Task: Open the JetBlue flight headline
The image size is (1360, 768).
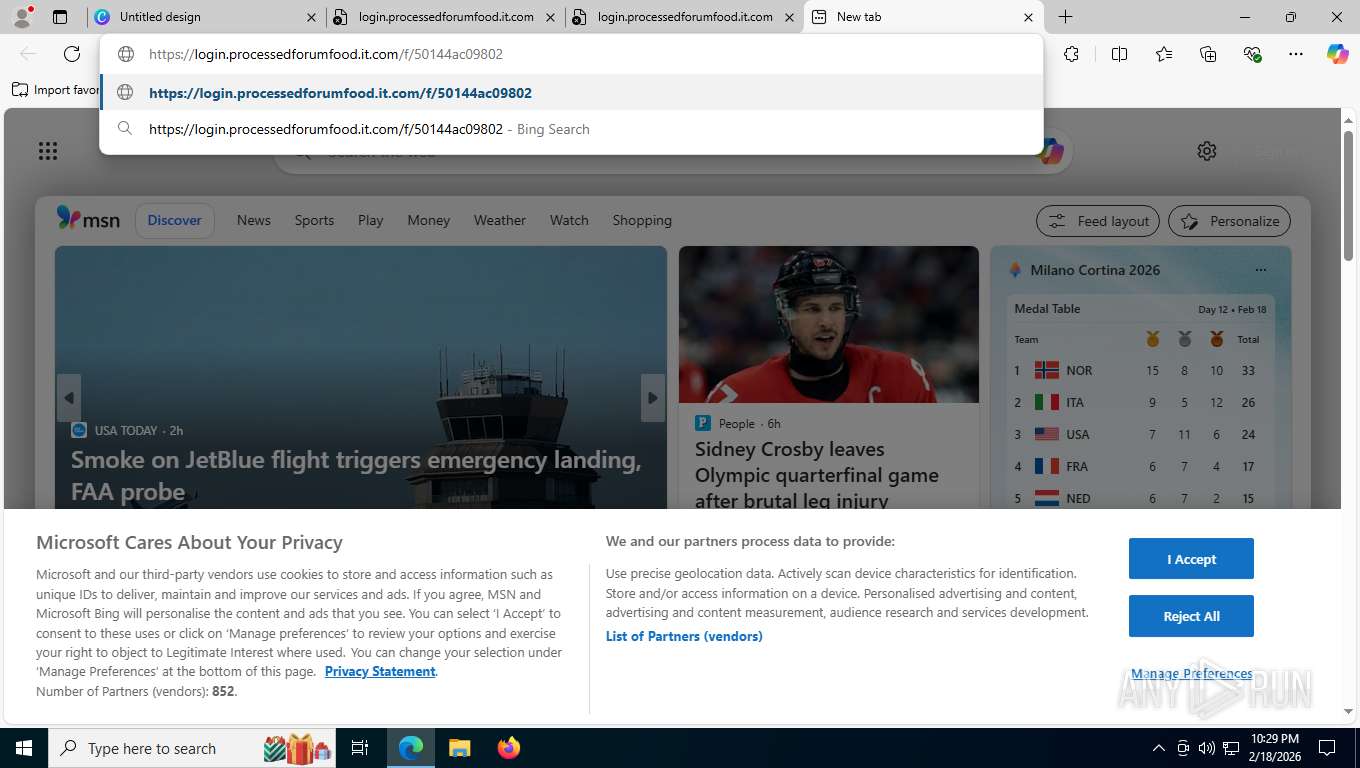Action: click(x=356, y=475)
